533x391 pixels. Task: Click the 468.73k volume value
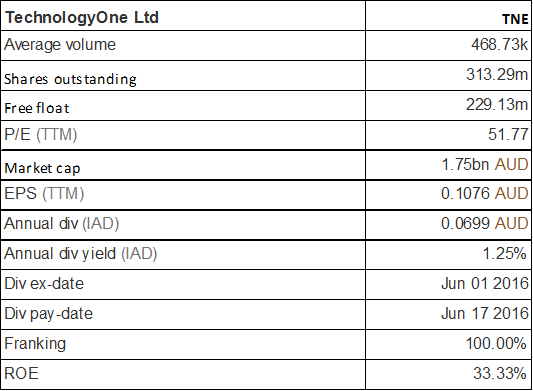[x=499, y=44]
